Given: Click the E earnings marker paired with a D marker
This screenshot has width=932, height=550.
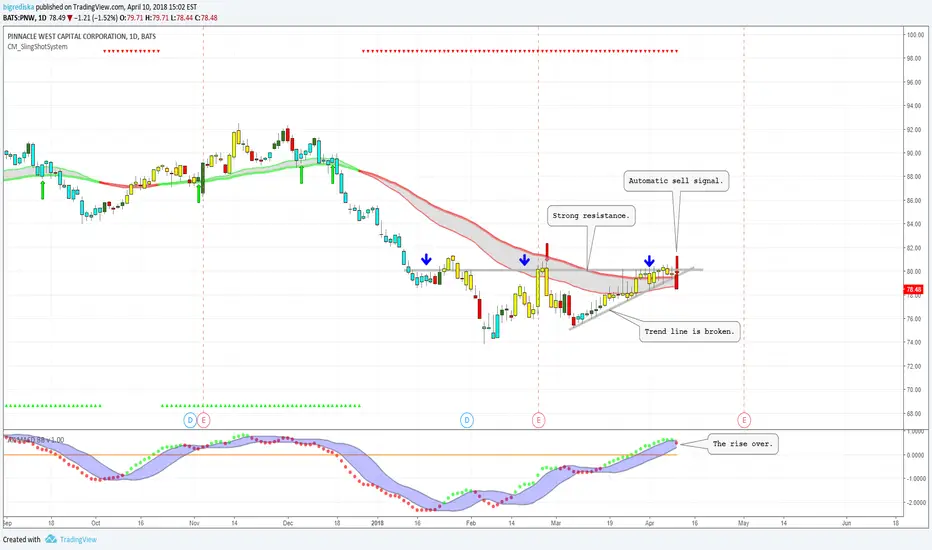Looking at the screenshot, I should (x=204, y=420).
